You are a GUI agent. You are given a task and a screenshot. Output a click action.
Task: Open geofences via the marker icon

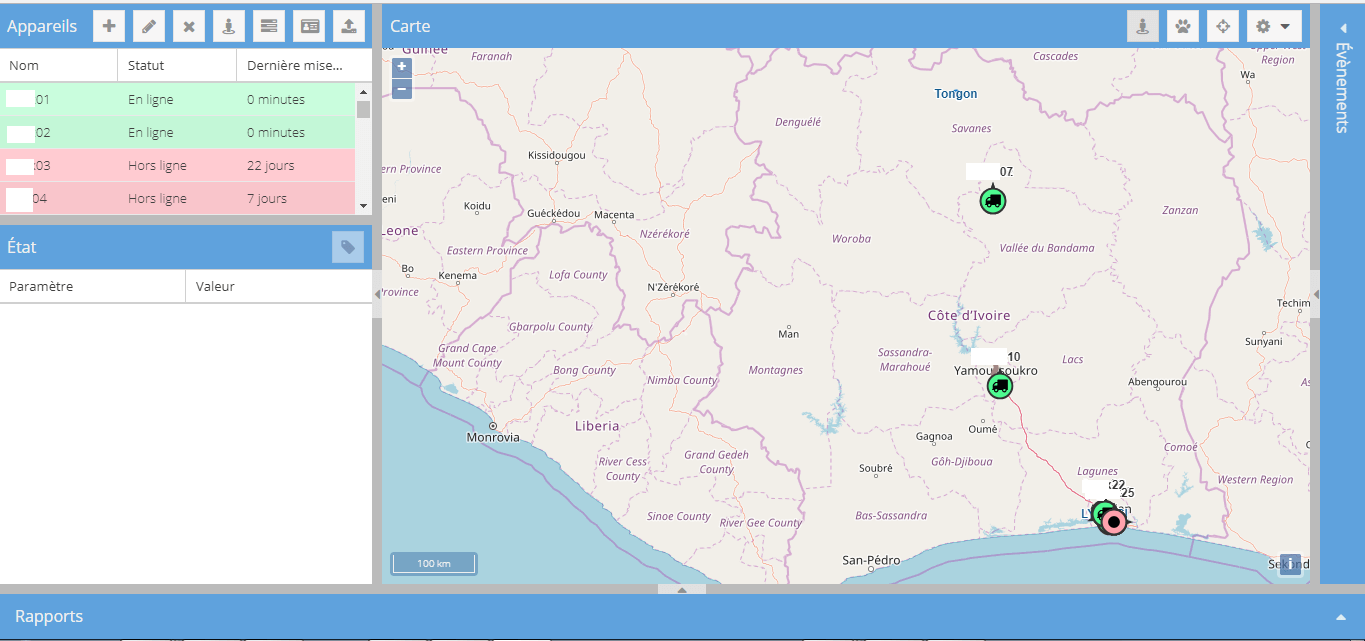click(x=229, y=26)
